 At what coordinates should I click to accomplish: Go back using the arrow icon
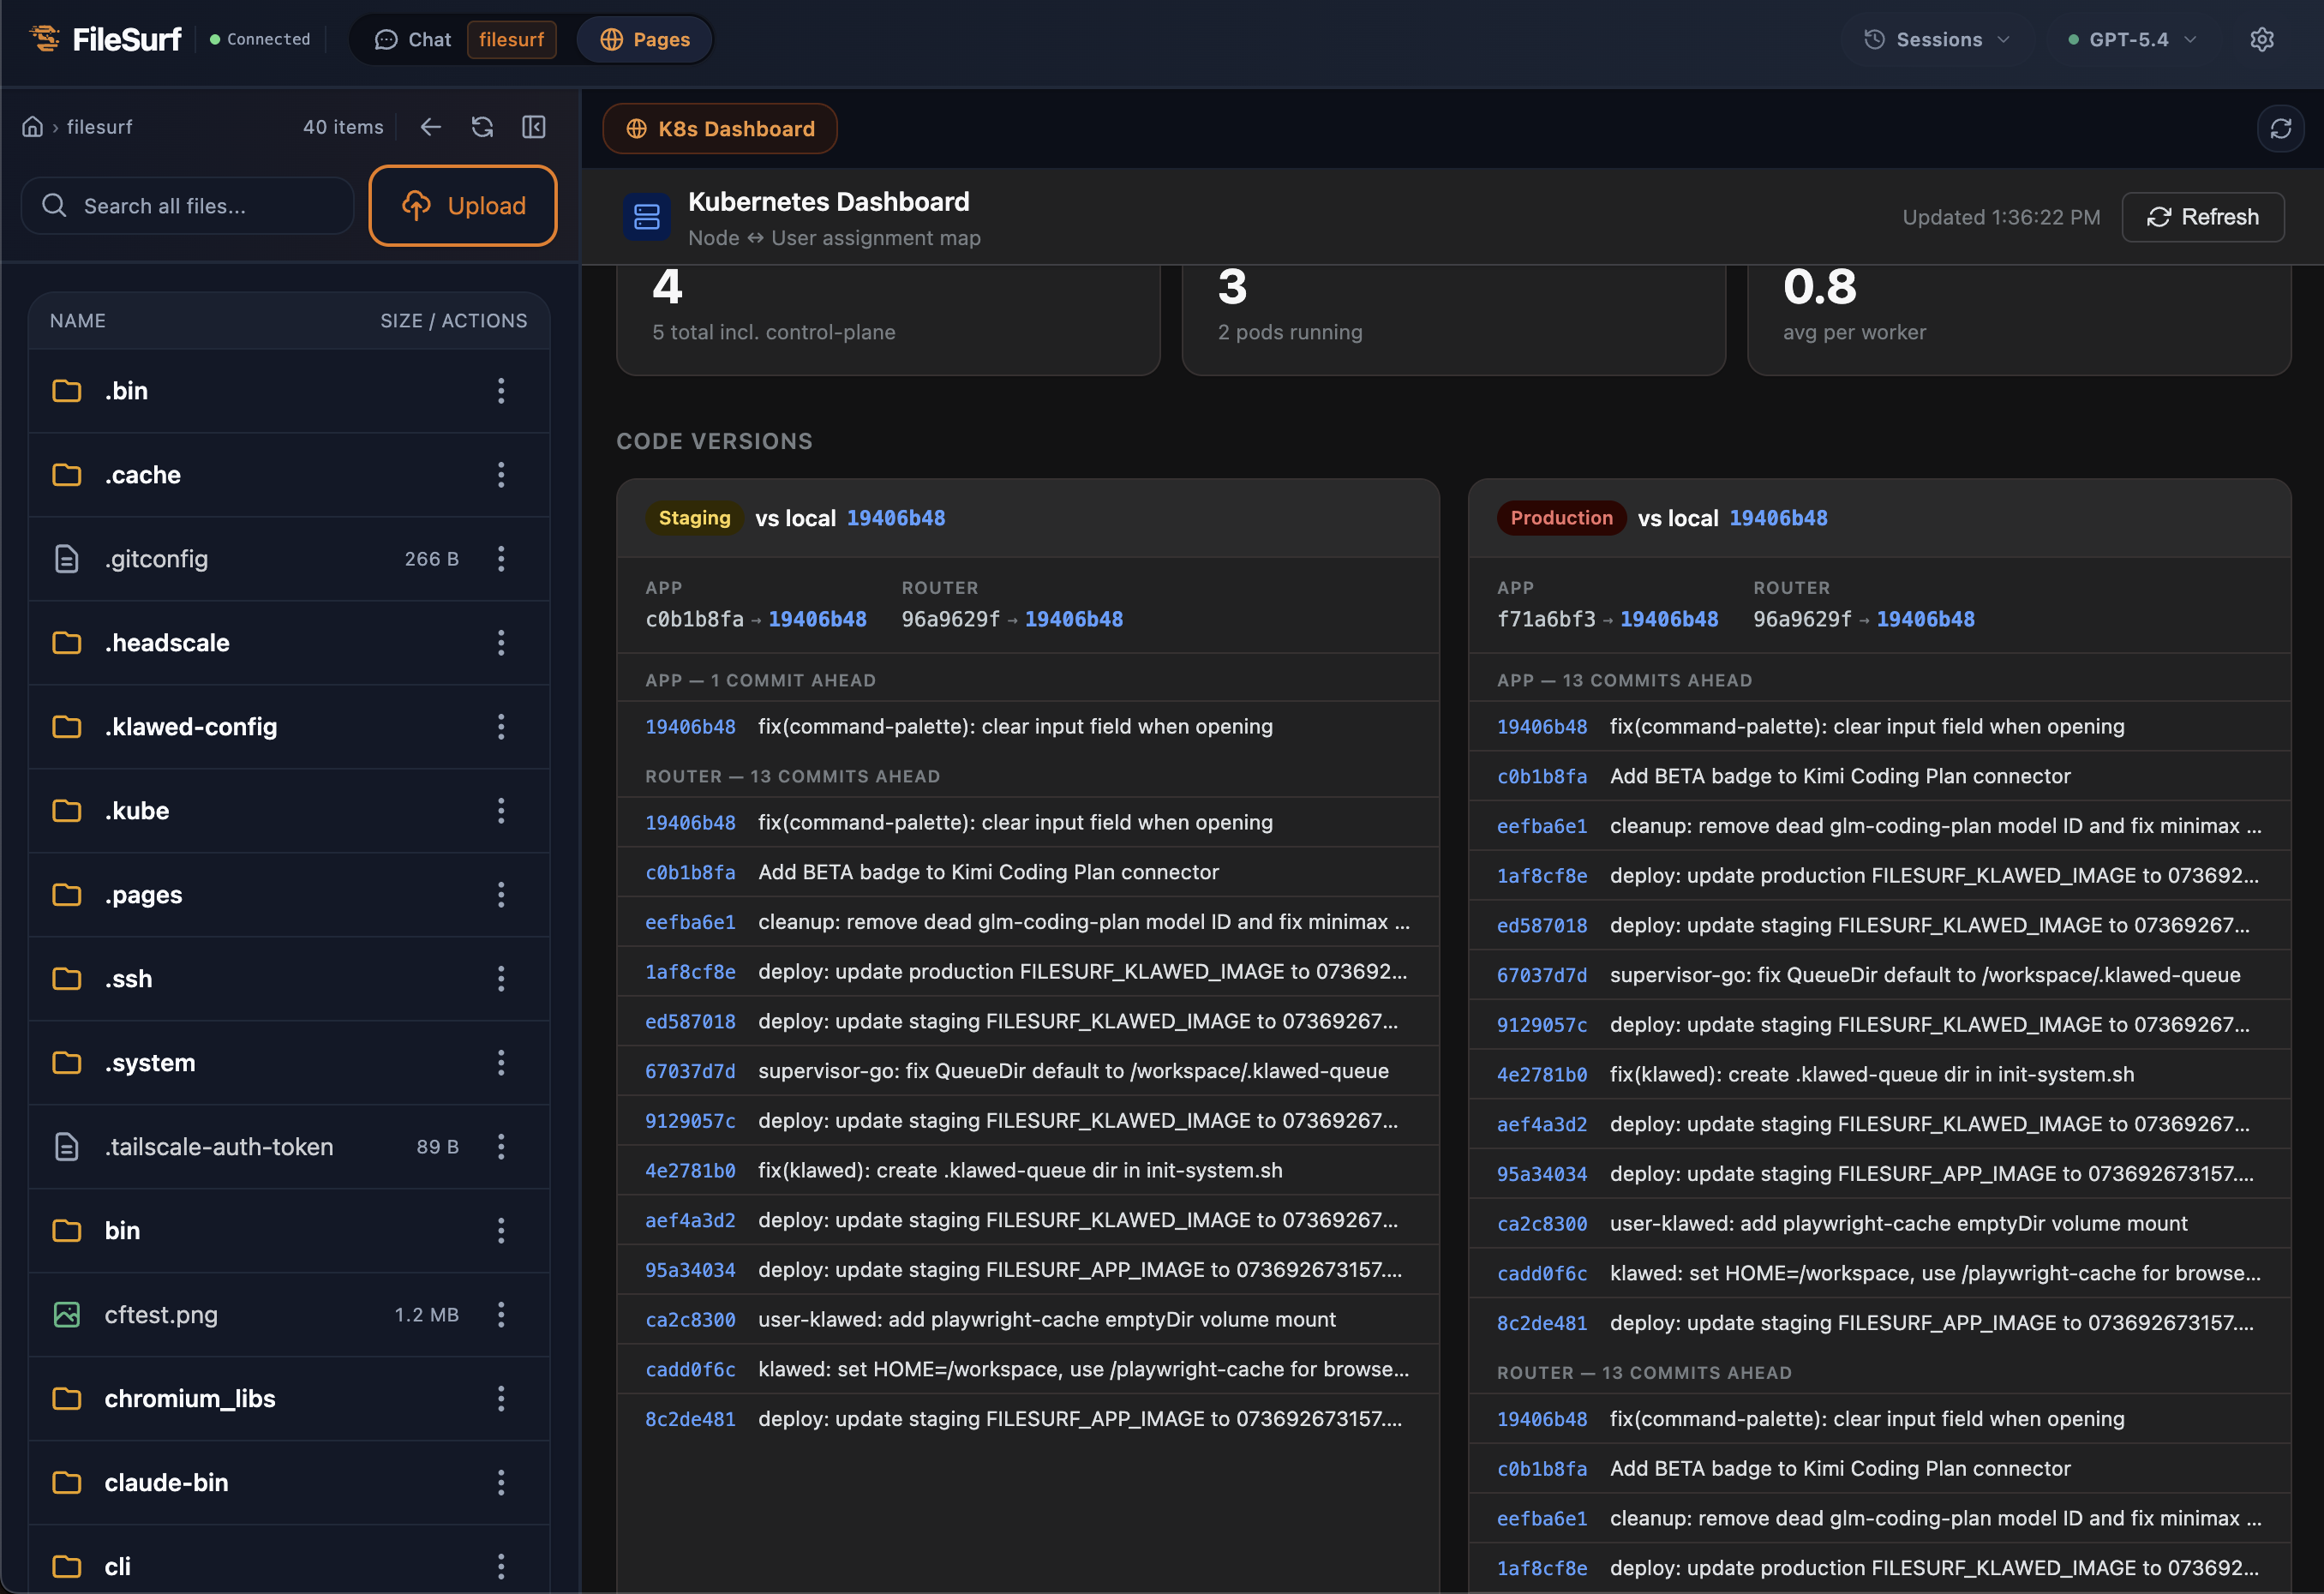431,127
